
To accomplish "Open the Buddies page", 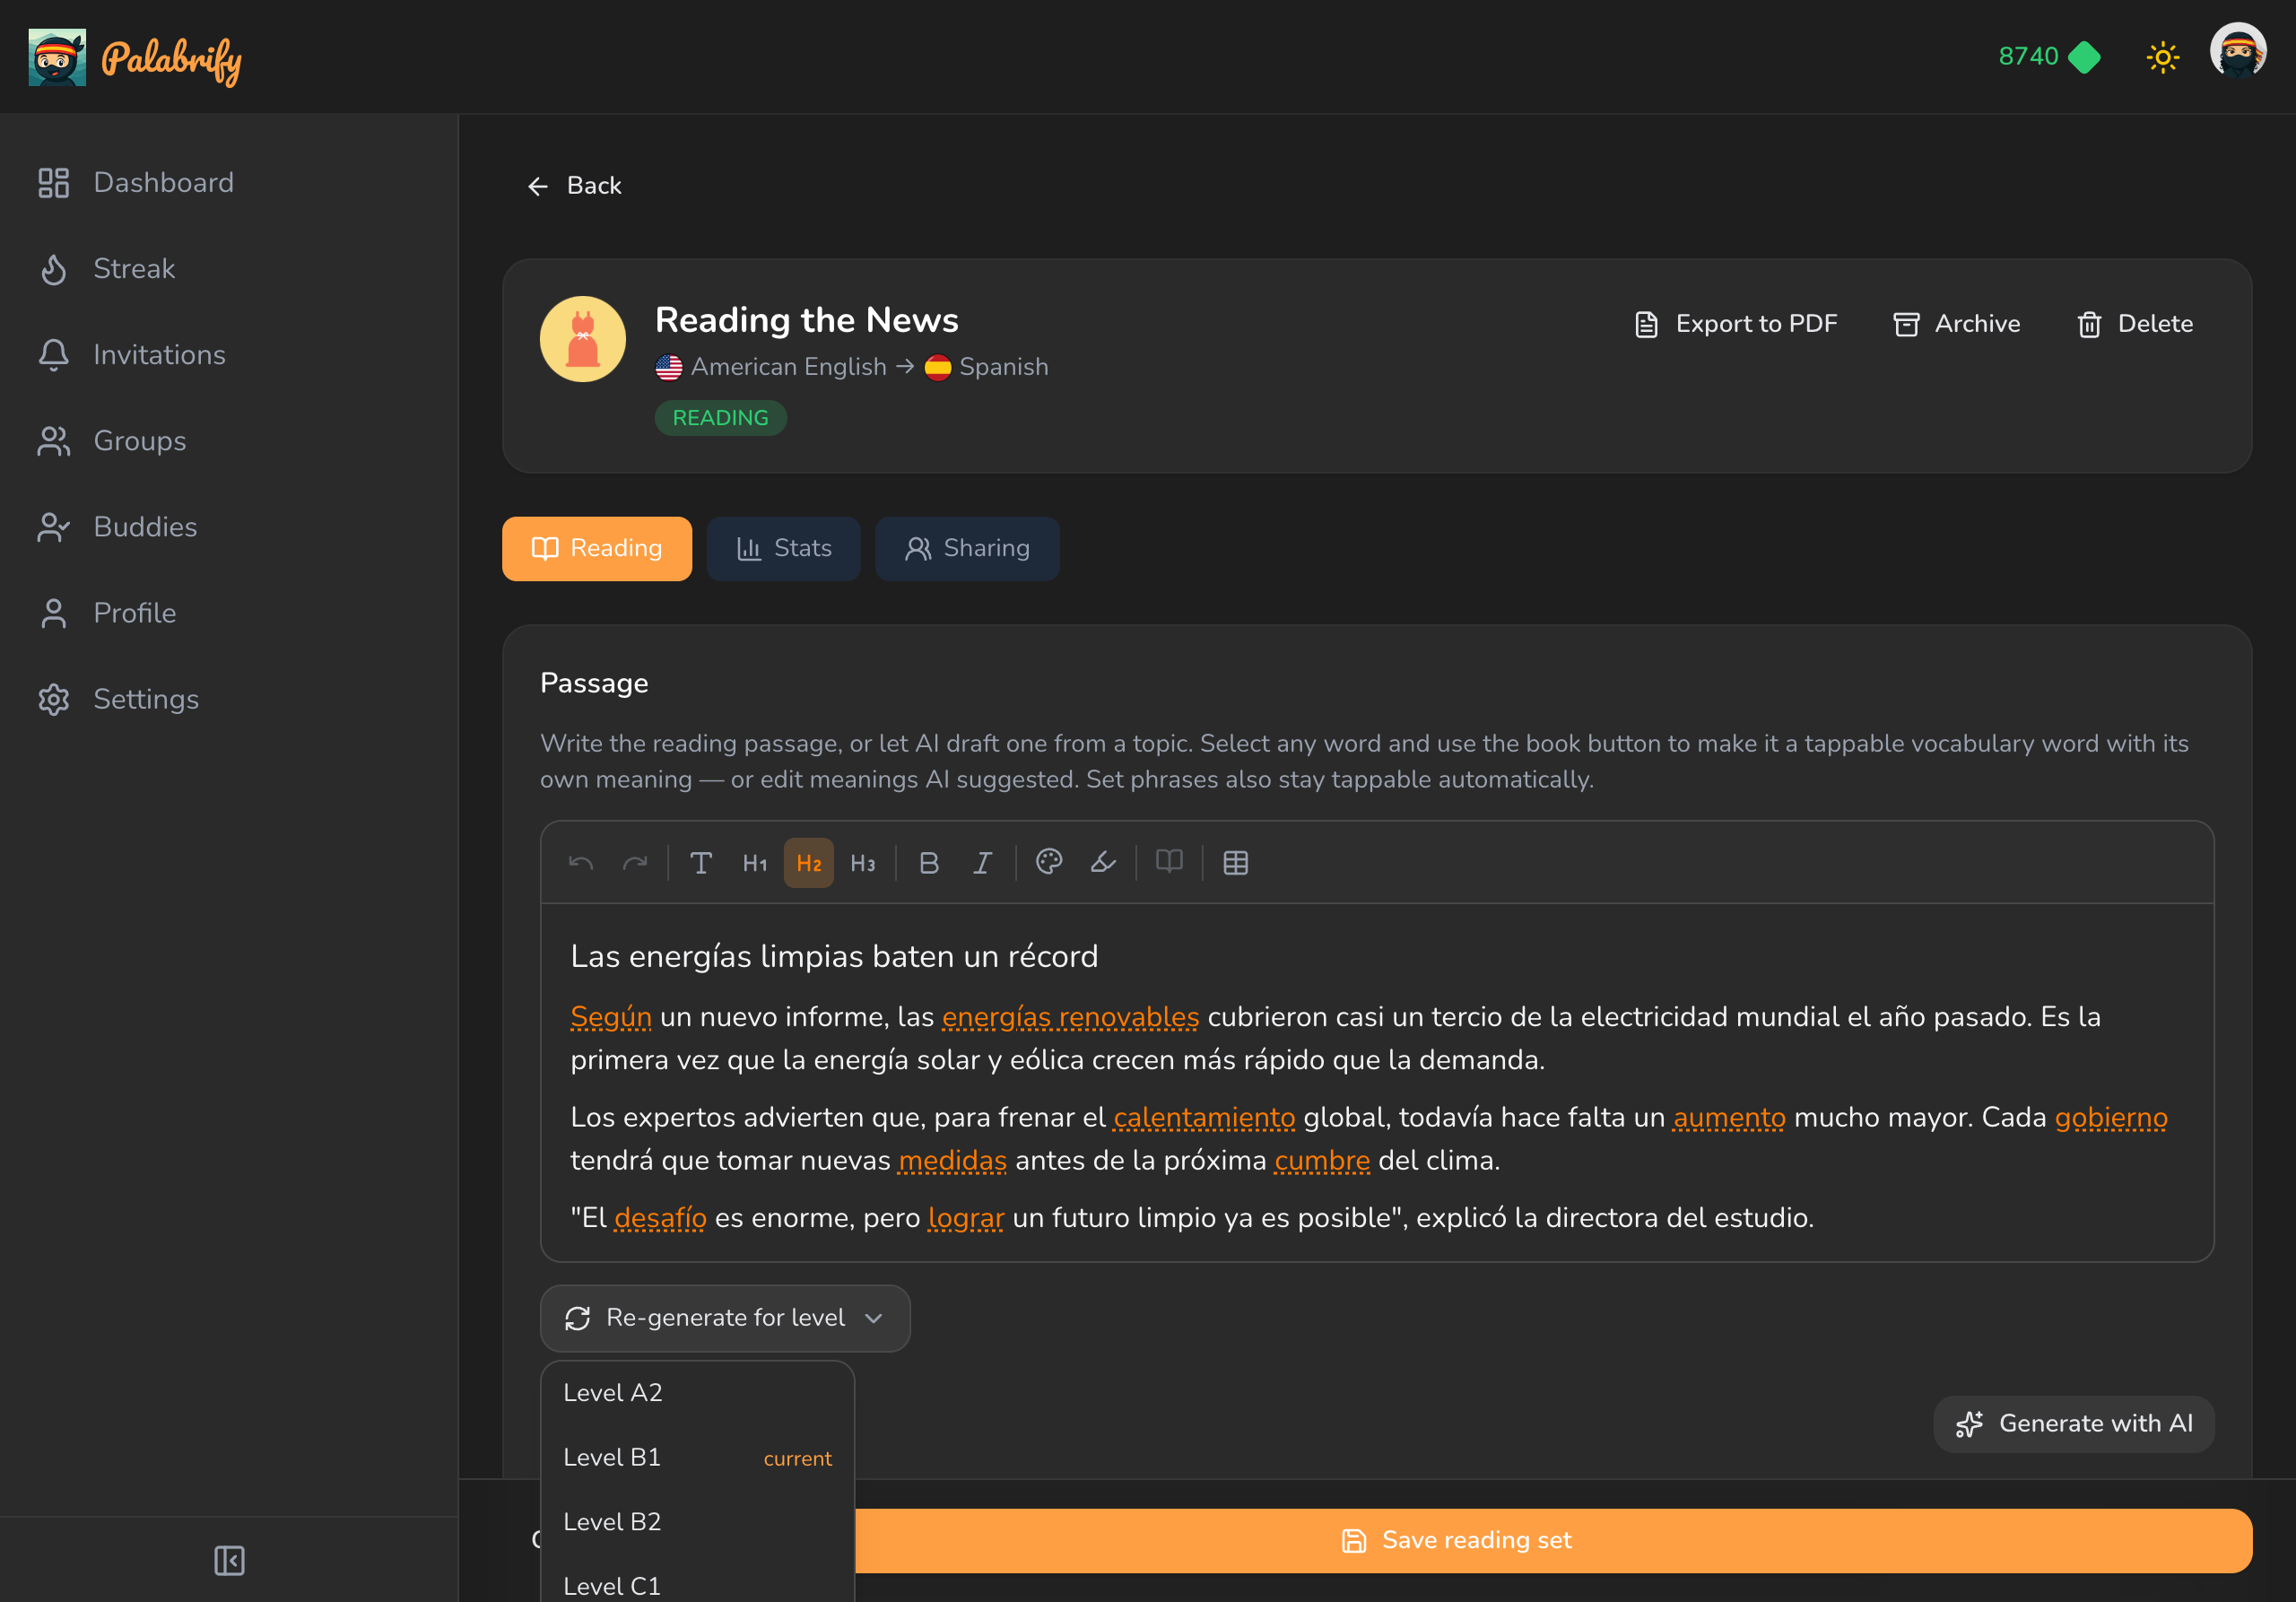I will coord(229,527).
